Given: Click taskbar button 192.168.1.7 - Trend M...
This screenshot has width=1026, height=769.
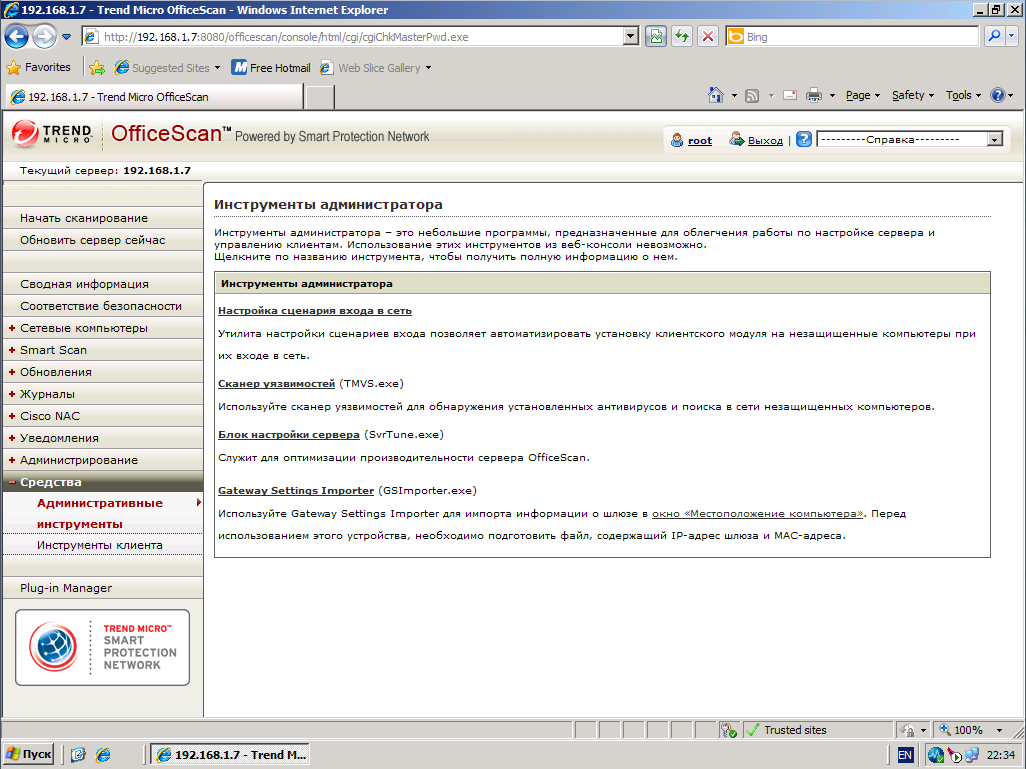Looking at the screenshot, I should [230, 755].
